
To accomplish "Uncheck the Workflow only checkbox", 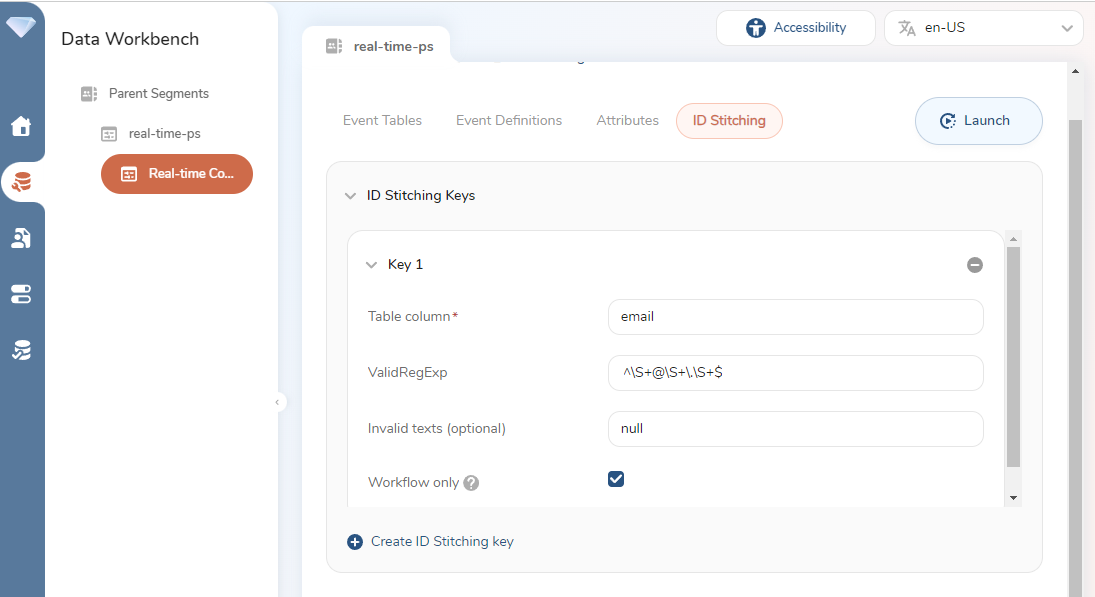I will pos(616,479).
